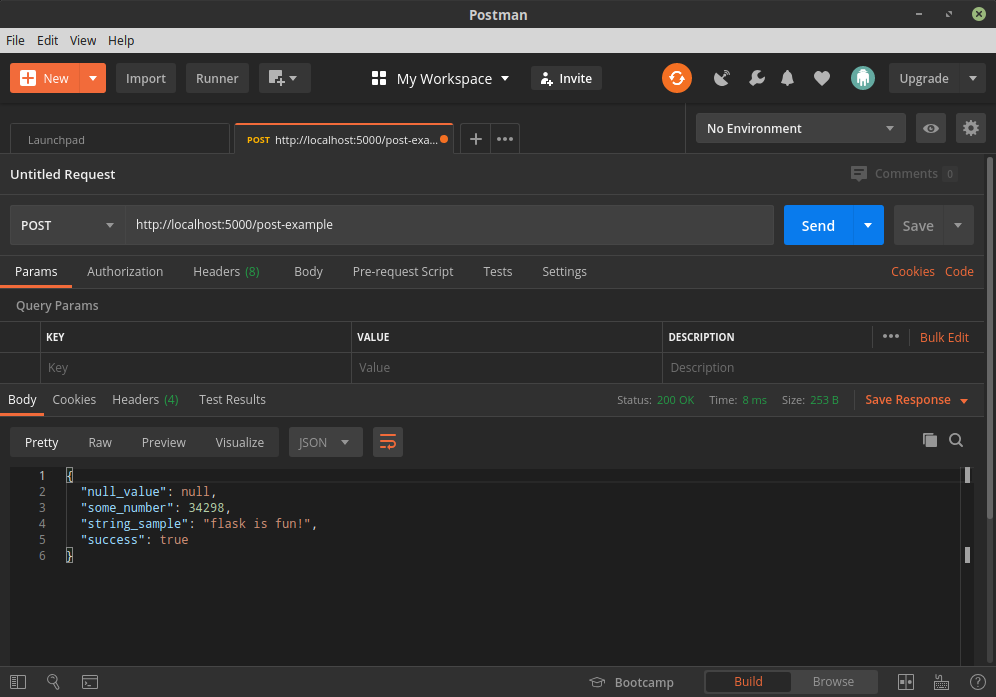Add a new request tab with the plus icon
This screenshot has height=697, width=996.
coord(476,139)
